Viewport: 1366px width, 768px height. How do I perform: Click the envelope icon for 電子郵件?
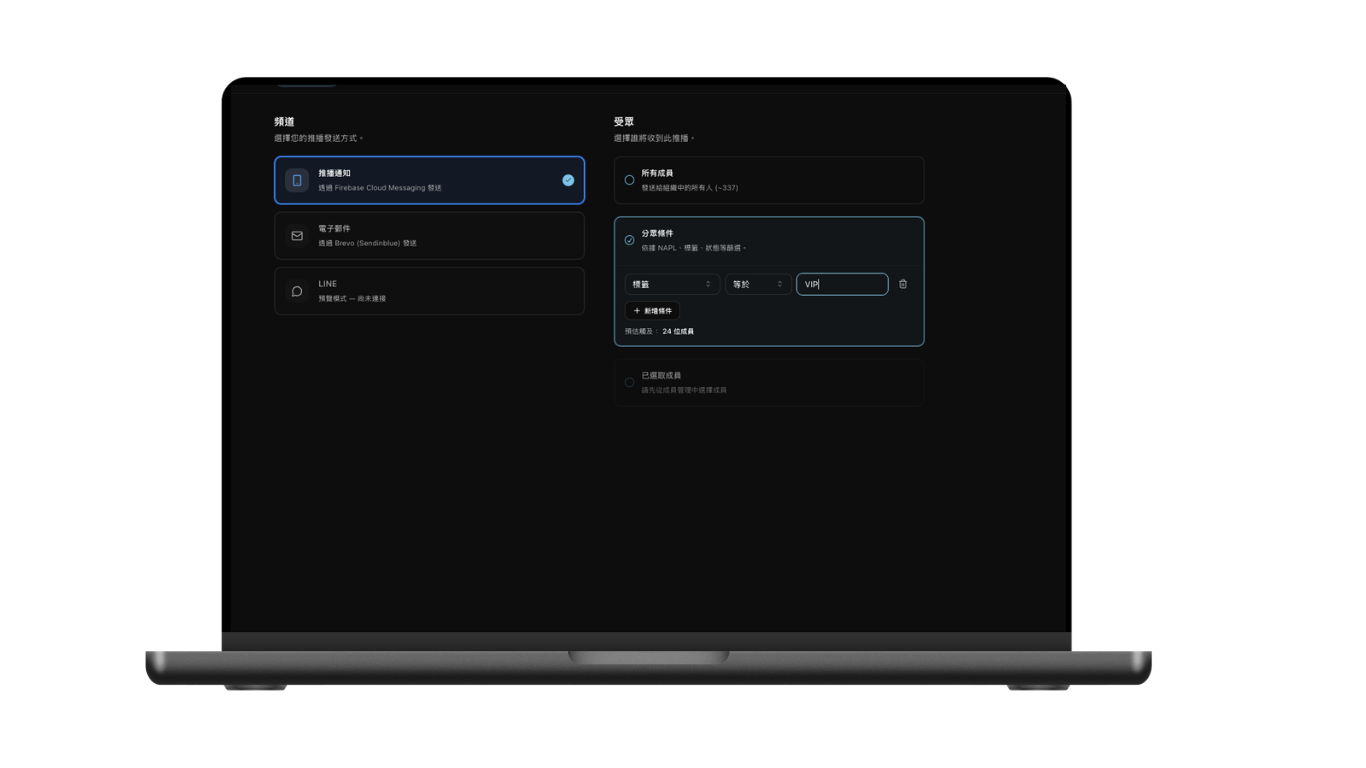[297, 236]
